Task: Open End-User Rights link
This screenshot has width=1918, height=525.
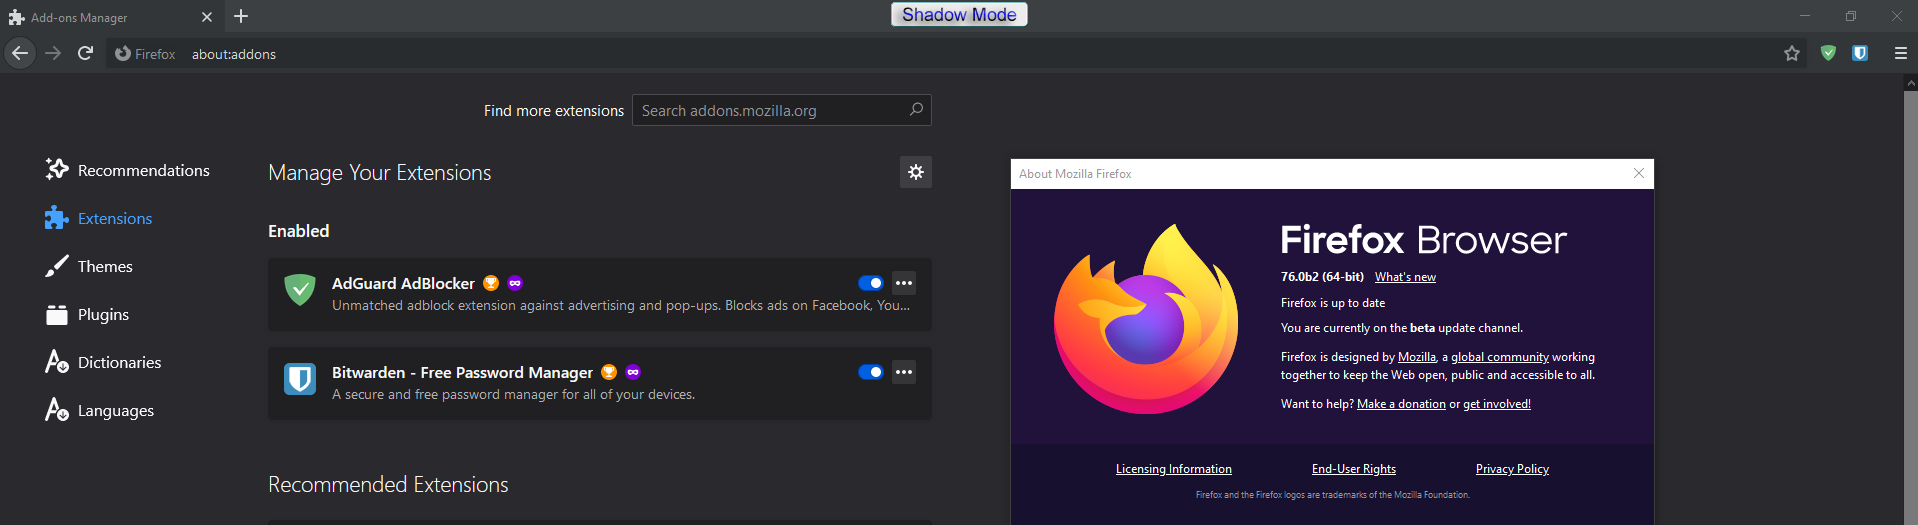Action: pyautogui.click(x=1354, y=469)
